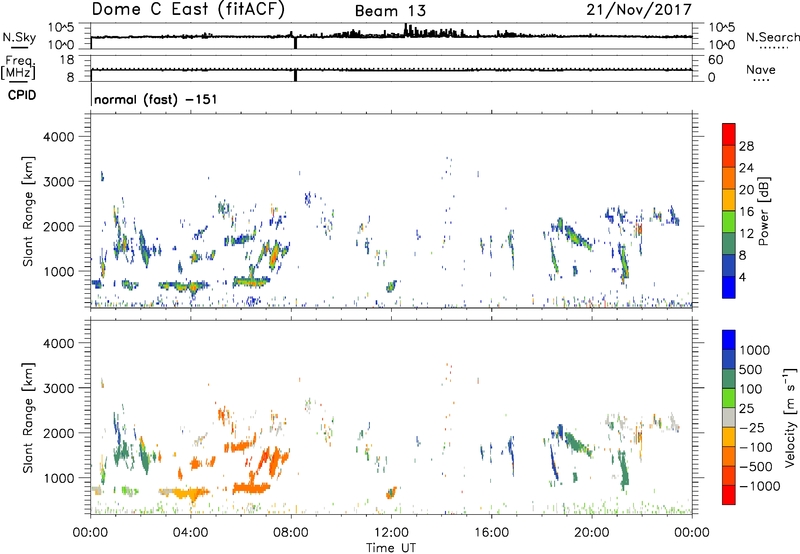This screenshot has width=800, height=554.
Task: Click the "4000" tick on the velocity panel
Action: [58, 343]
